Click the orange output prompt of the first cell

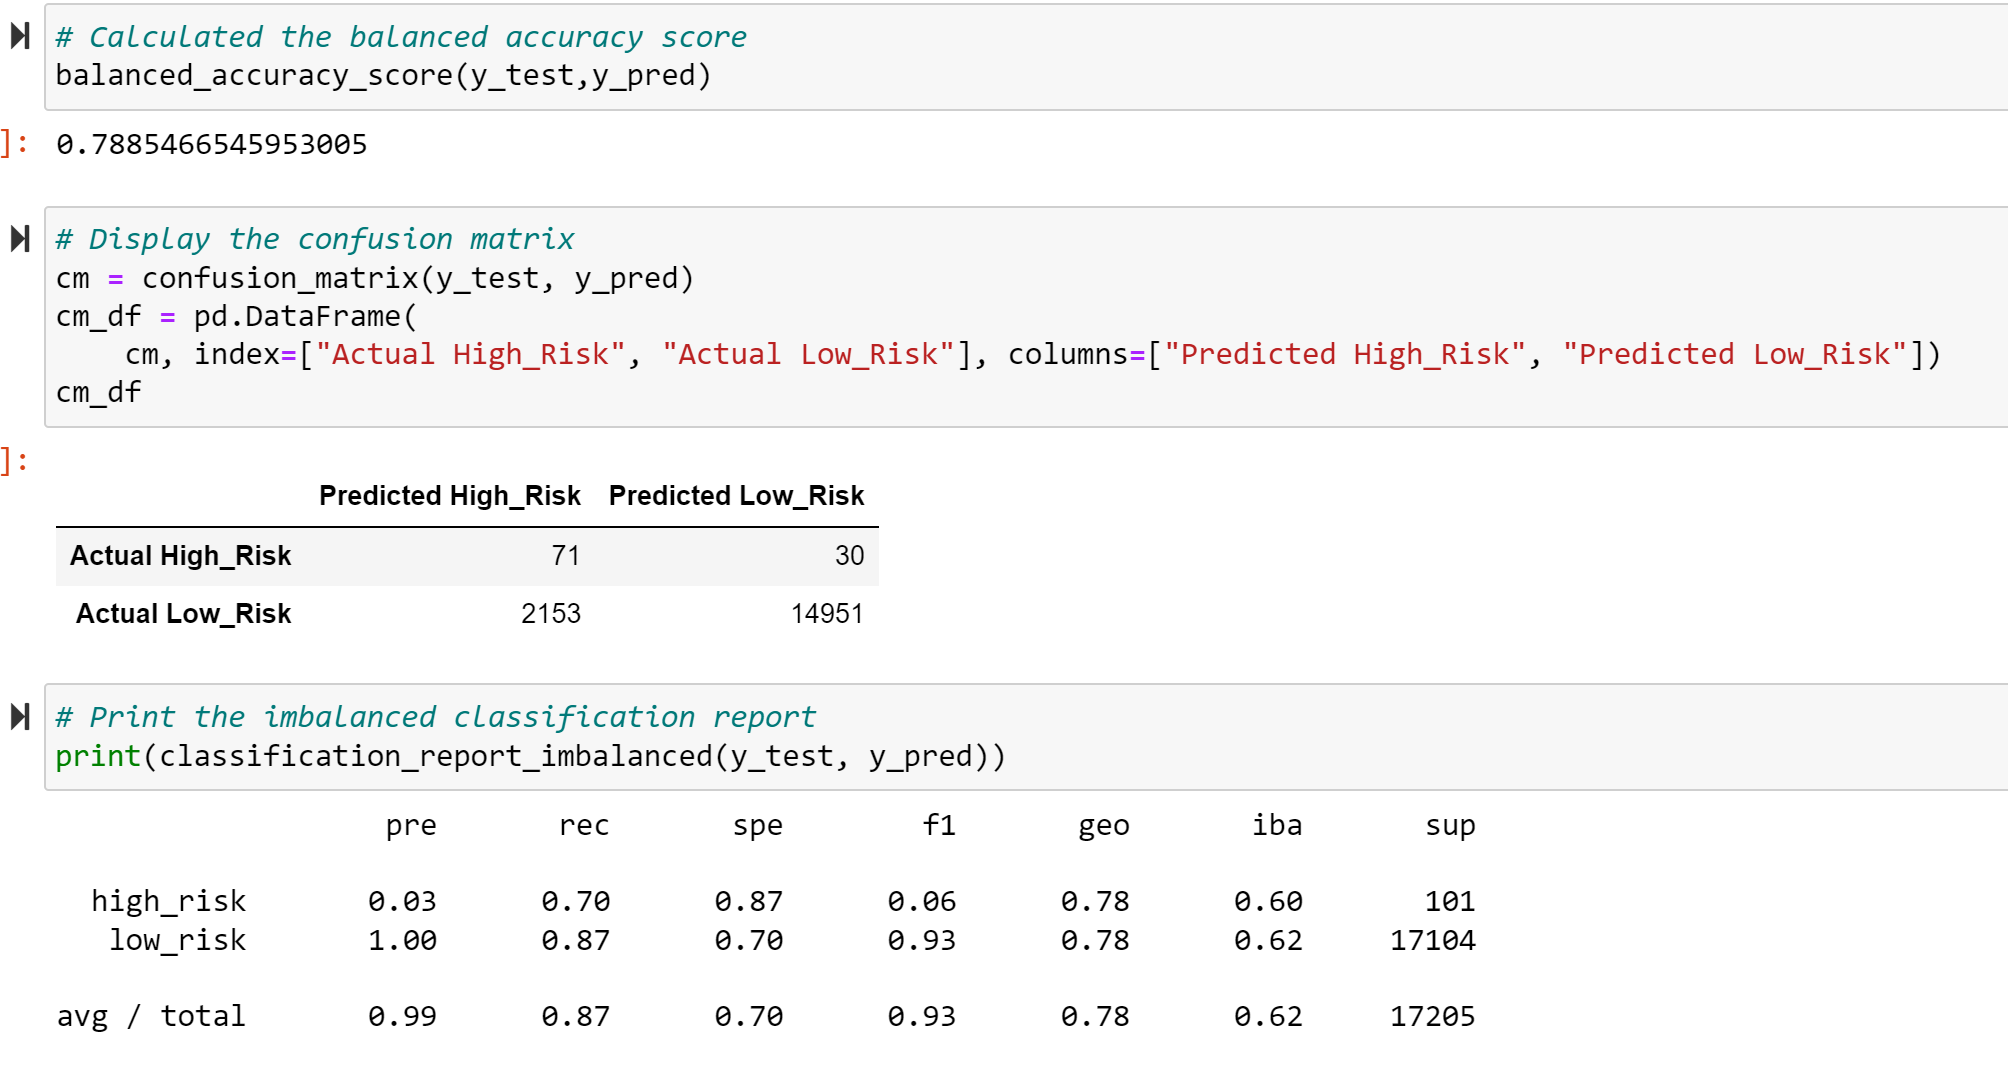(x=10, y=143)
